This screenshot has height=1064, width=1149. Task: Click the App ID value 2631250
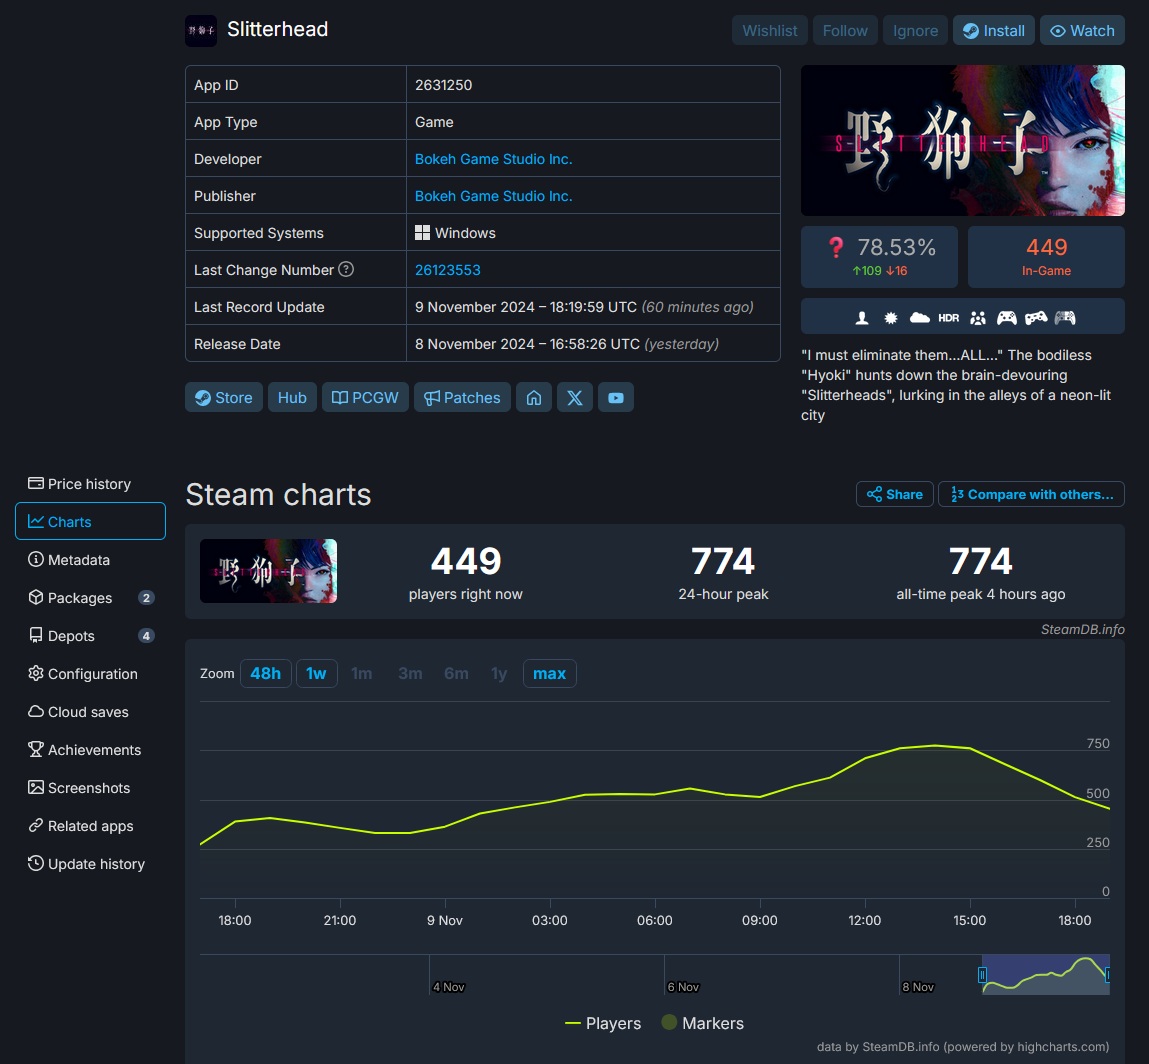tap(443, 85)
